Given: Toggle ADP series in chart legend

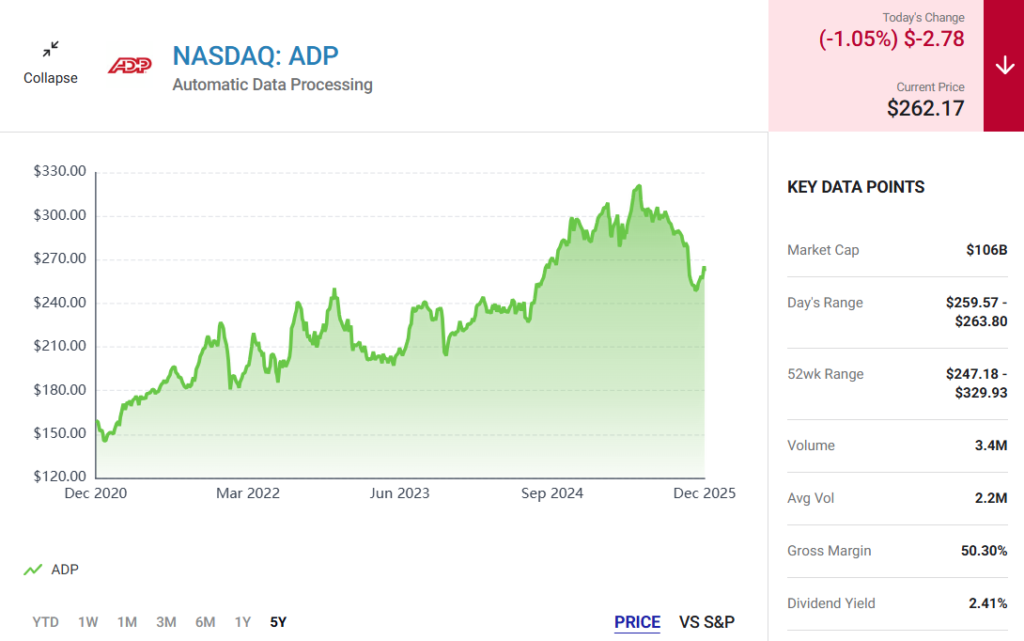Looking at the screenshot, I should click(x=64, y=570).
